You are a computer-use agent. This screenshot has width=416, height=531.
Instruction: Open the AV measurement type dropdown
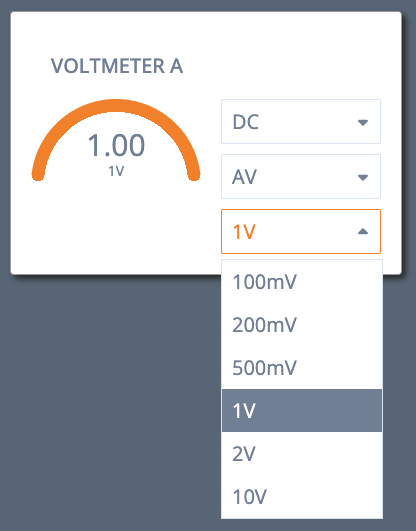301,176
